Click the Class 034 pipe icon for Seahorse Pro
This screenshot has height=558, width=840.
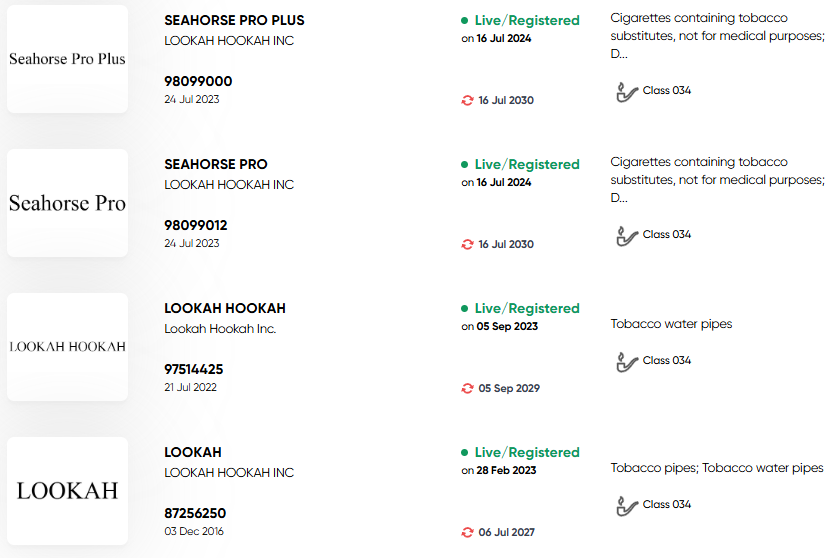click(x=626, y=236)
